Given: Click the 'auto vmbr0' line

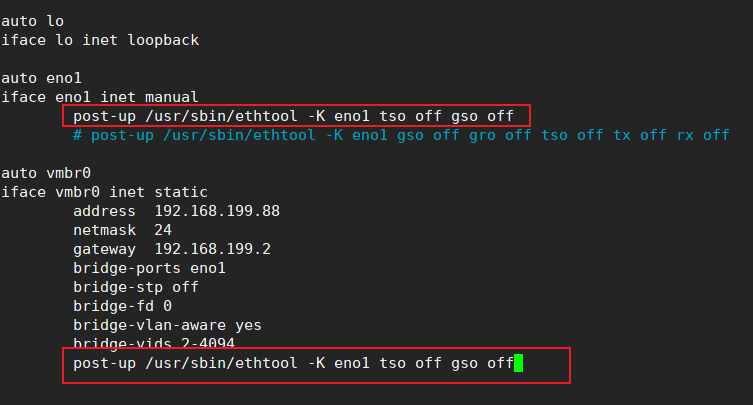Looking at the screenshot, I should [x=46, y=173].
